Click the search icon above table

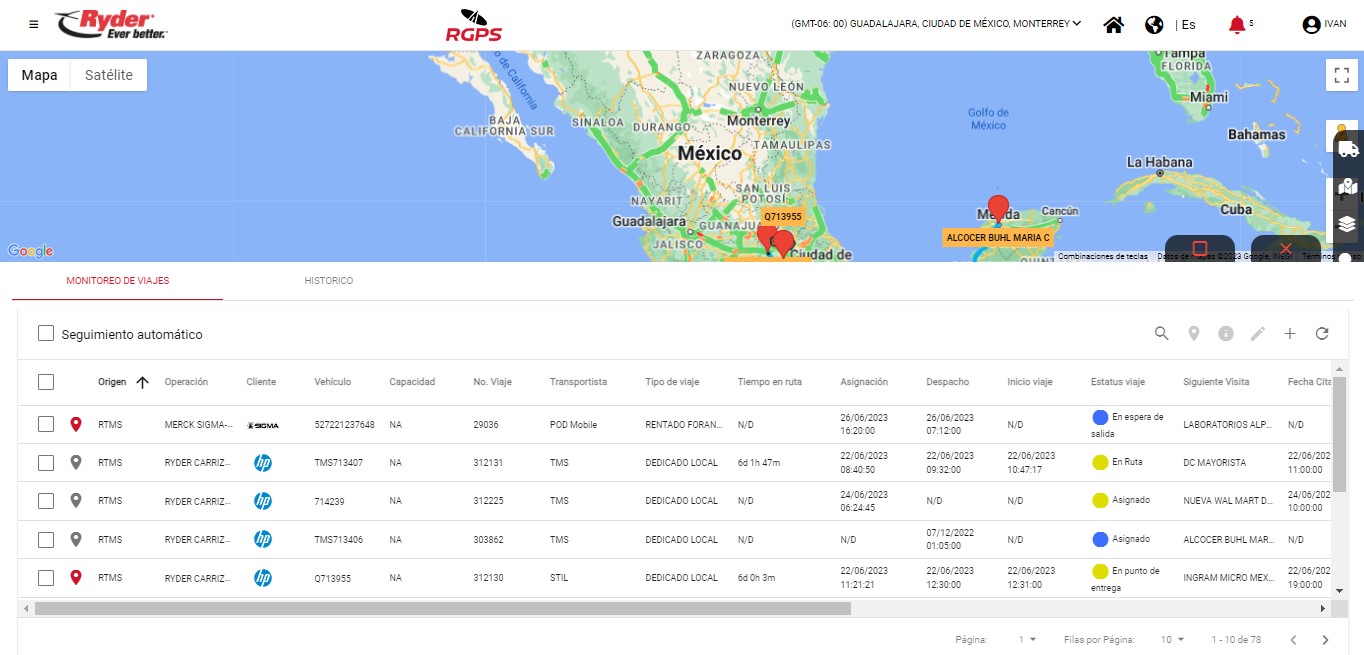tap(1161, 334)
